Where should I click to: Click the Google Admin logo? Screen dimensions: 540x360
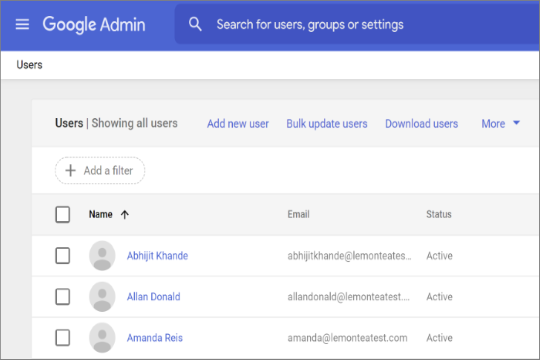click(94, 25)
